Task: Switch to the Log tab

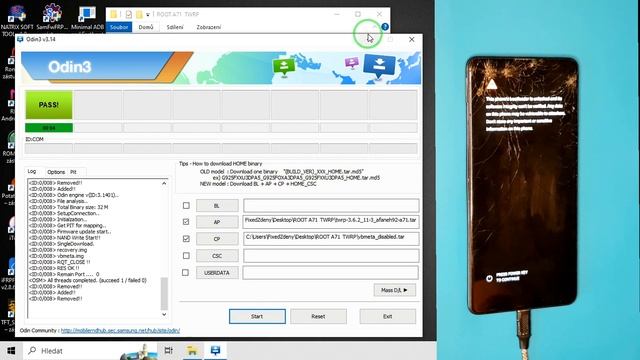Action: click(x=32, y=171)
